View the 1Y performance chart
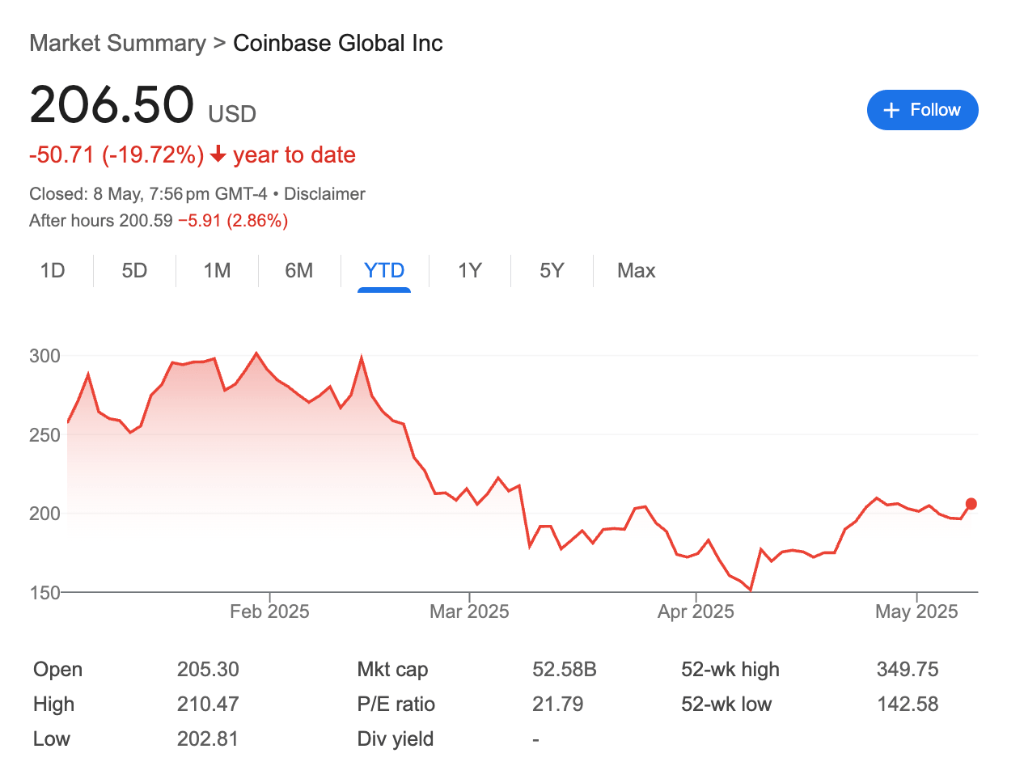Viewport: 1024px width, 773px height. click(x=469, y=271)
